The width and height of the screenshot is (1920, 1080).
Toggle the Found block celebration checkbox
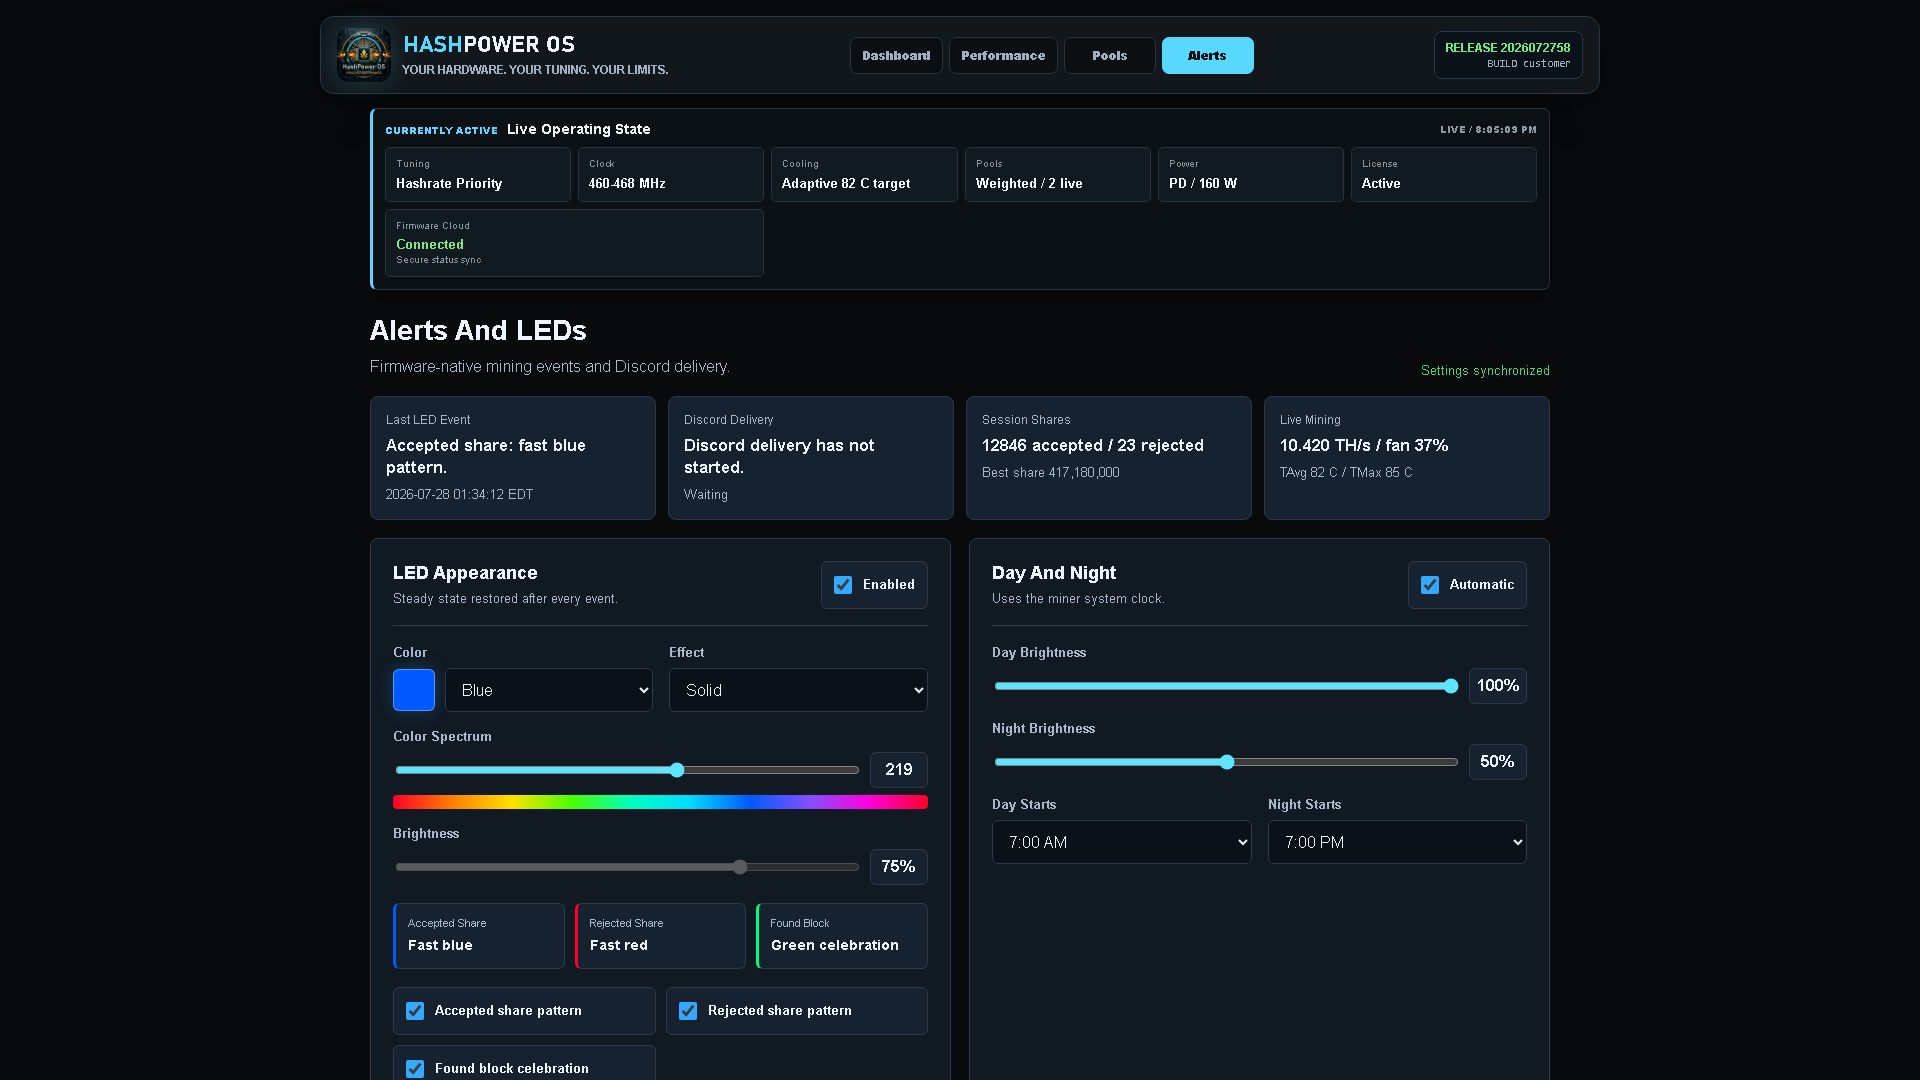tap(415, 1069)
